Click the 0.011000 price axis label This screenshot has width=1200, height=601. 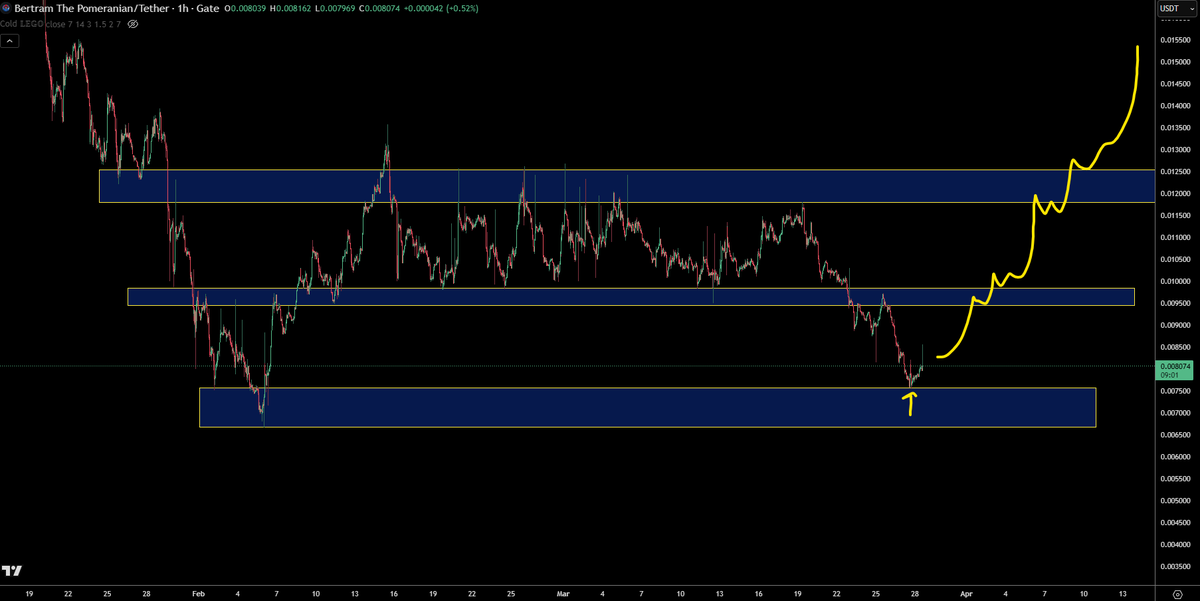tap(1176, 237)
